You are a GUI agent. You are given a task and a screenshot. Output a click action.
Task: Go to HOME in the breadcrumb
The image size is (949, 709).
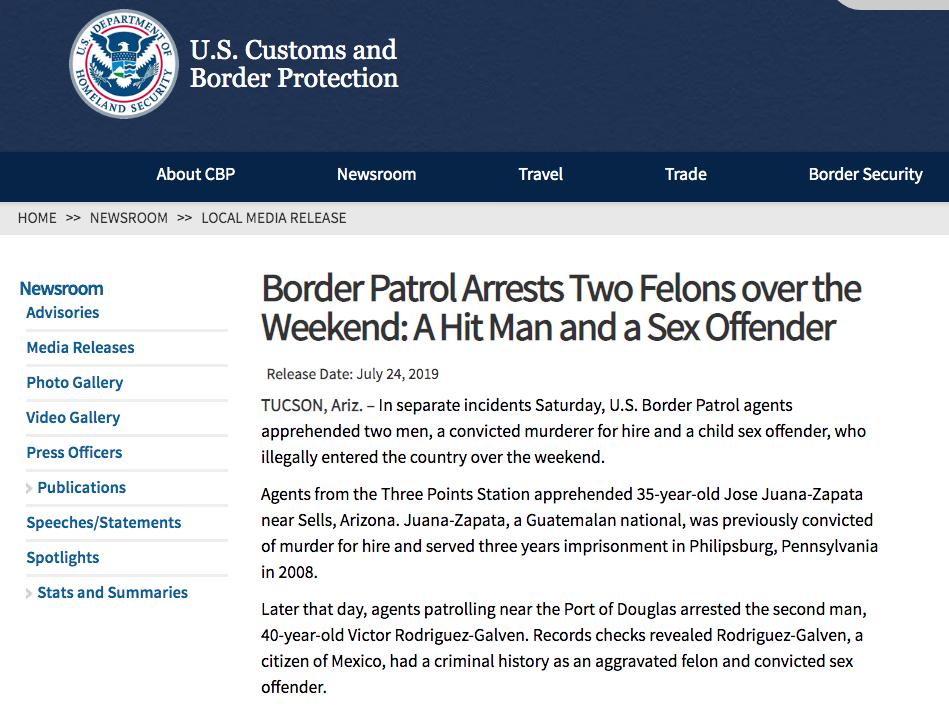37,218
